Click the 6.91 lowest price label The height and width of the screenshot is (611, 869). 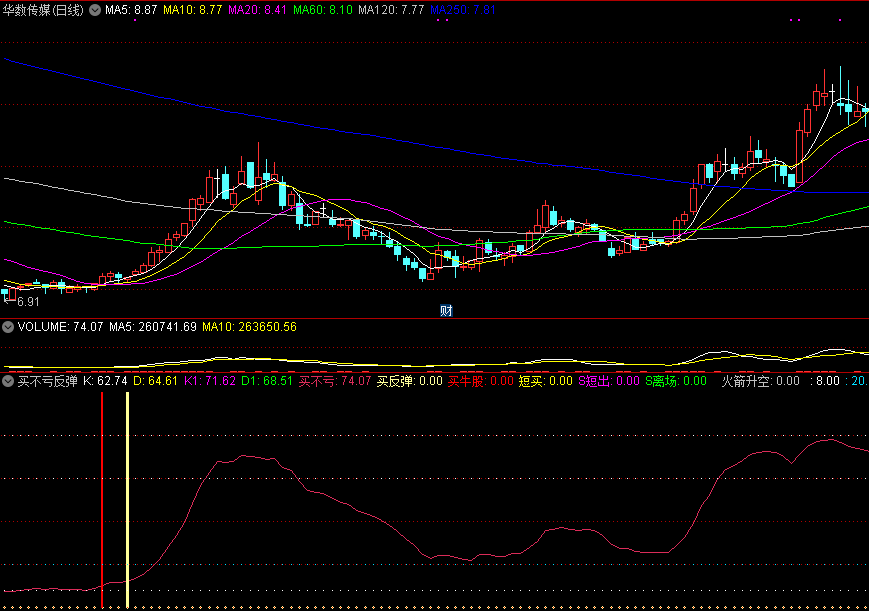coord(28,302)
